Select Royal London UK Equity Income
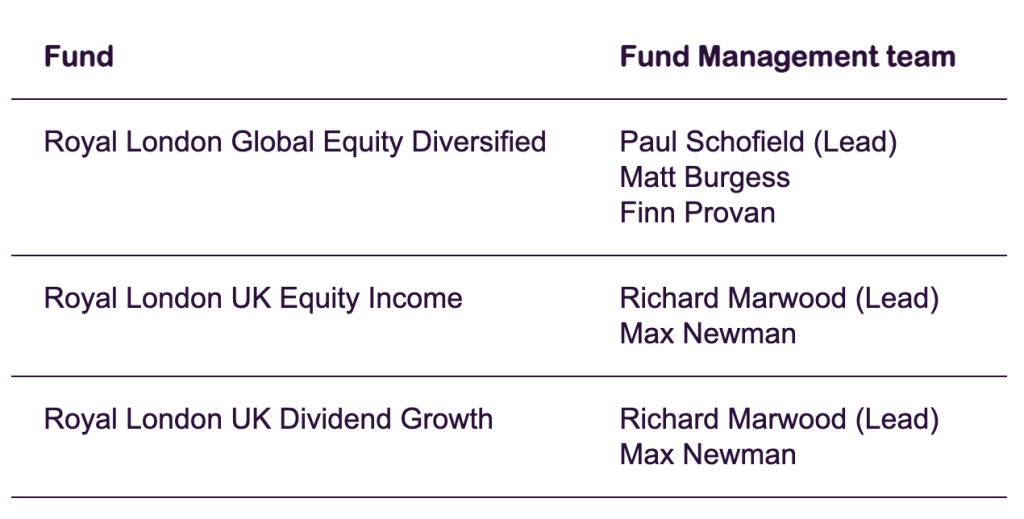Viewport: 1024px width, 519px height. pyautogui.click(x=253, y=299)
